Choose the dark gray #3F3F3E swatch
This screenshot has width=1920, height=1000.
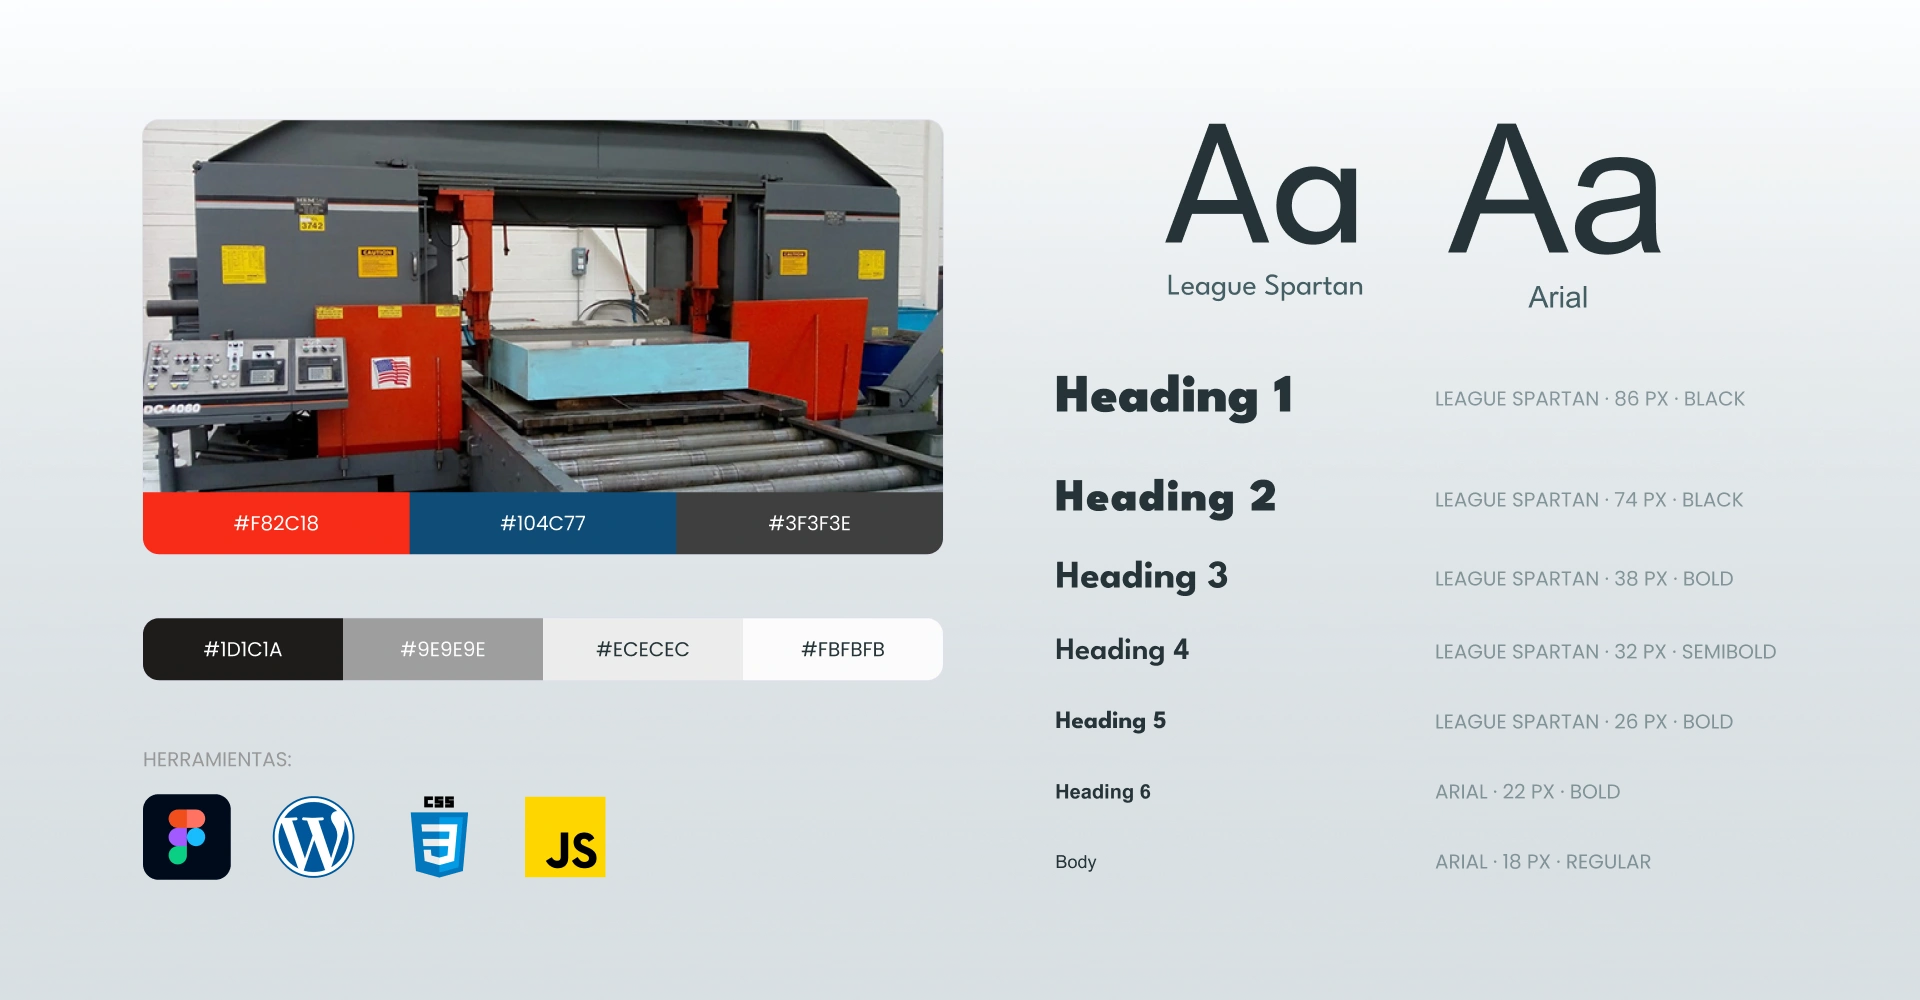[809, 523]
